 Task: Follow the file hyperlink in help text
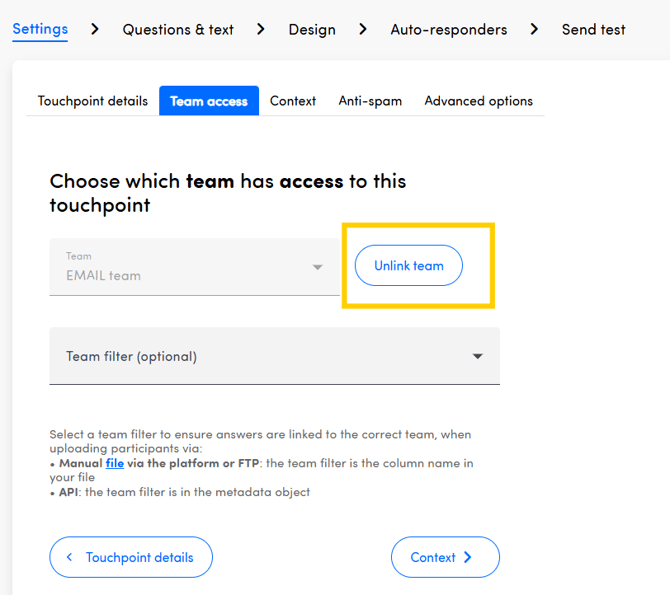tap(115, 464)
